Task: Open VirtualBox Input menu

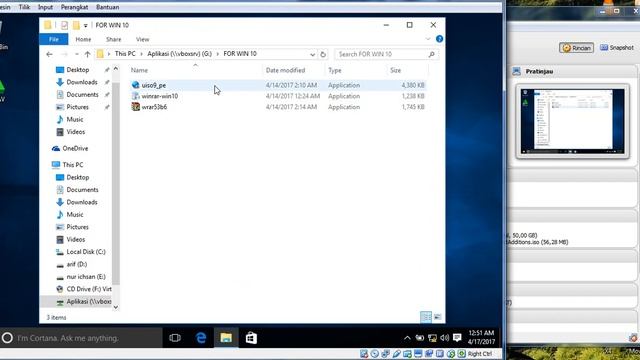Action: (45, 7)
